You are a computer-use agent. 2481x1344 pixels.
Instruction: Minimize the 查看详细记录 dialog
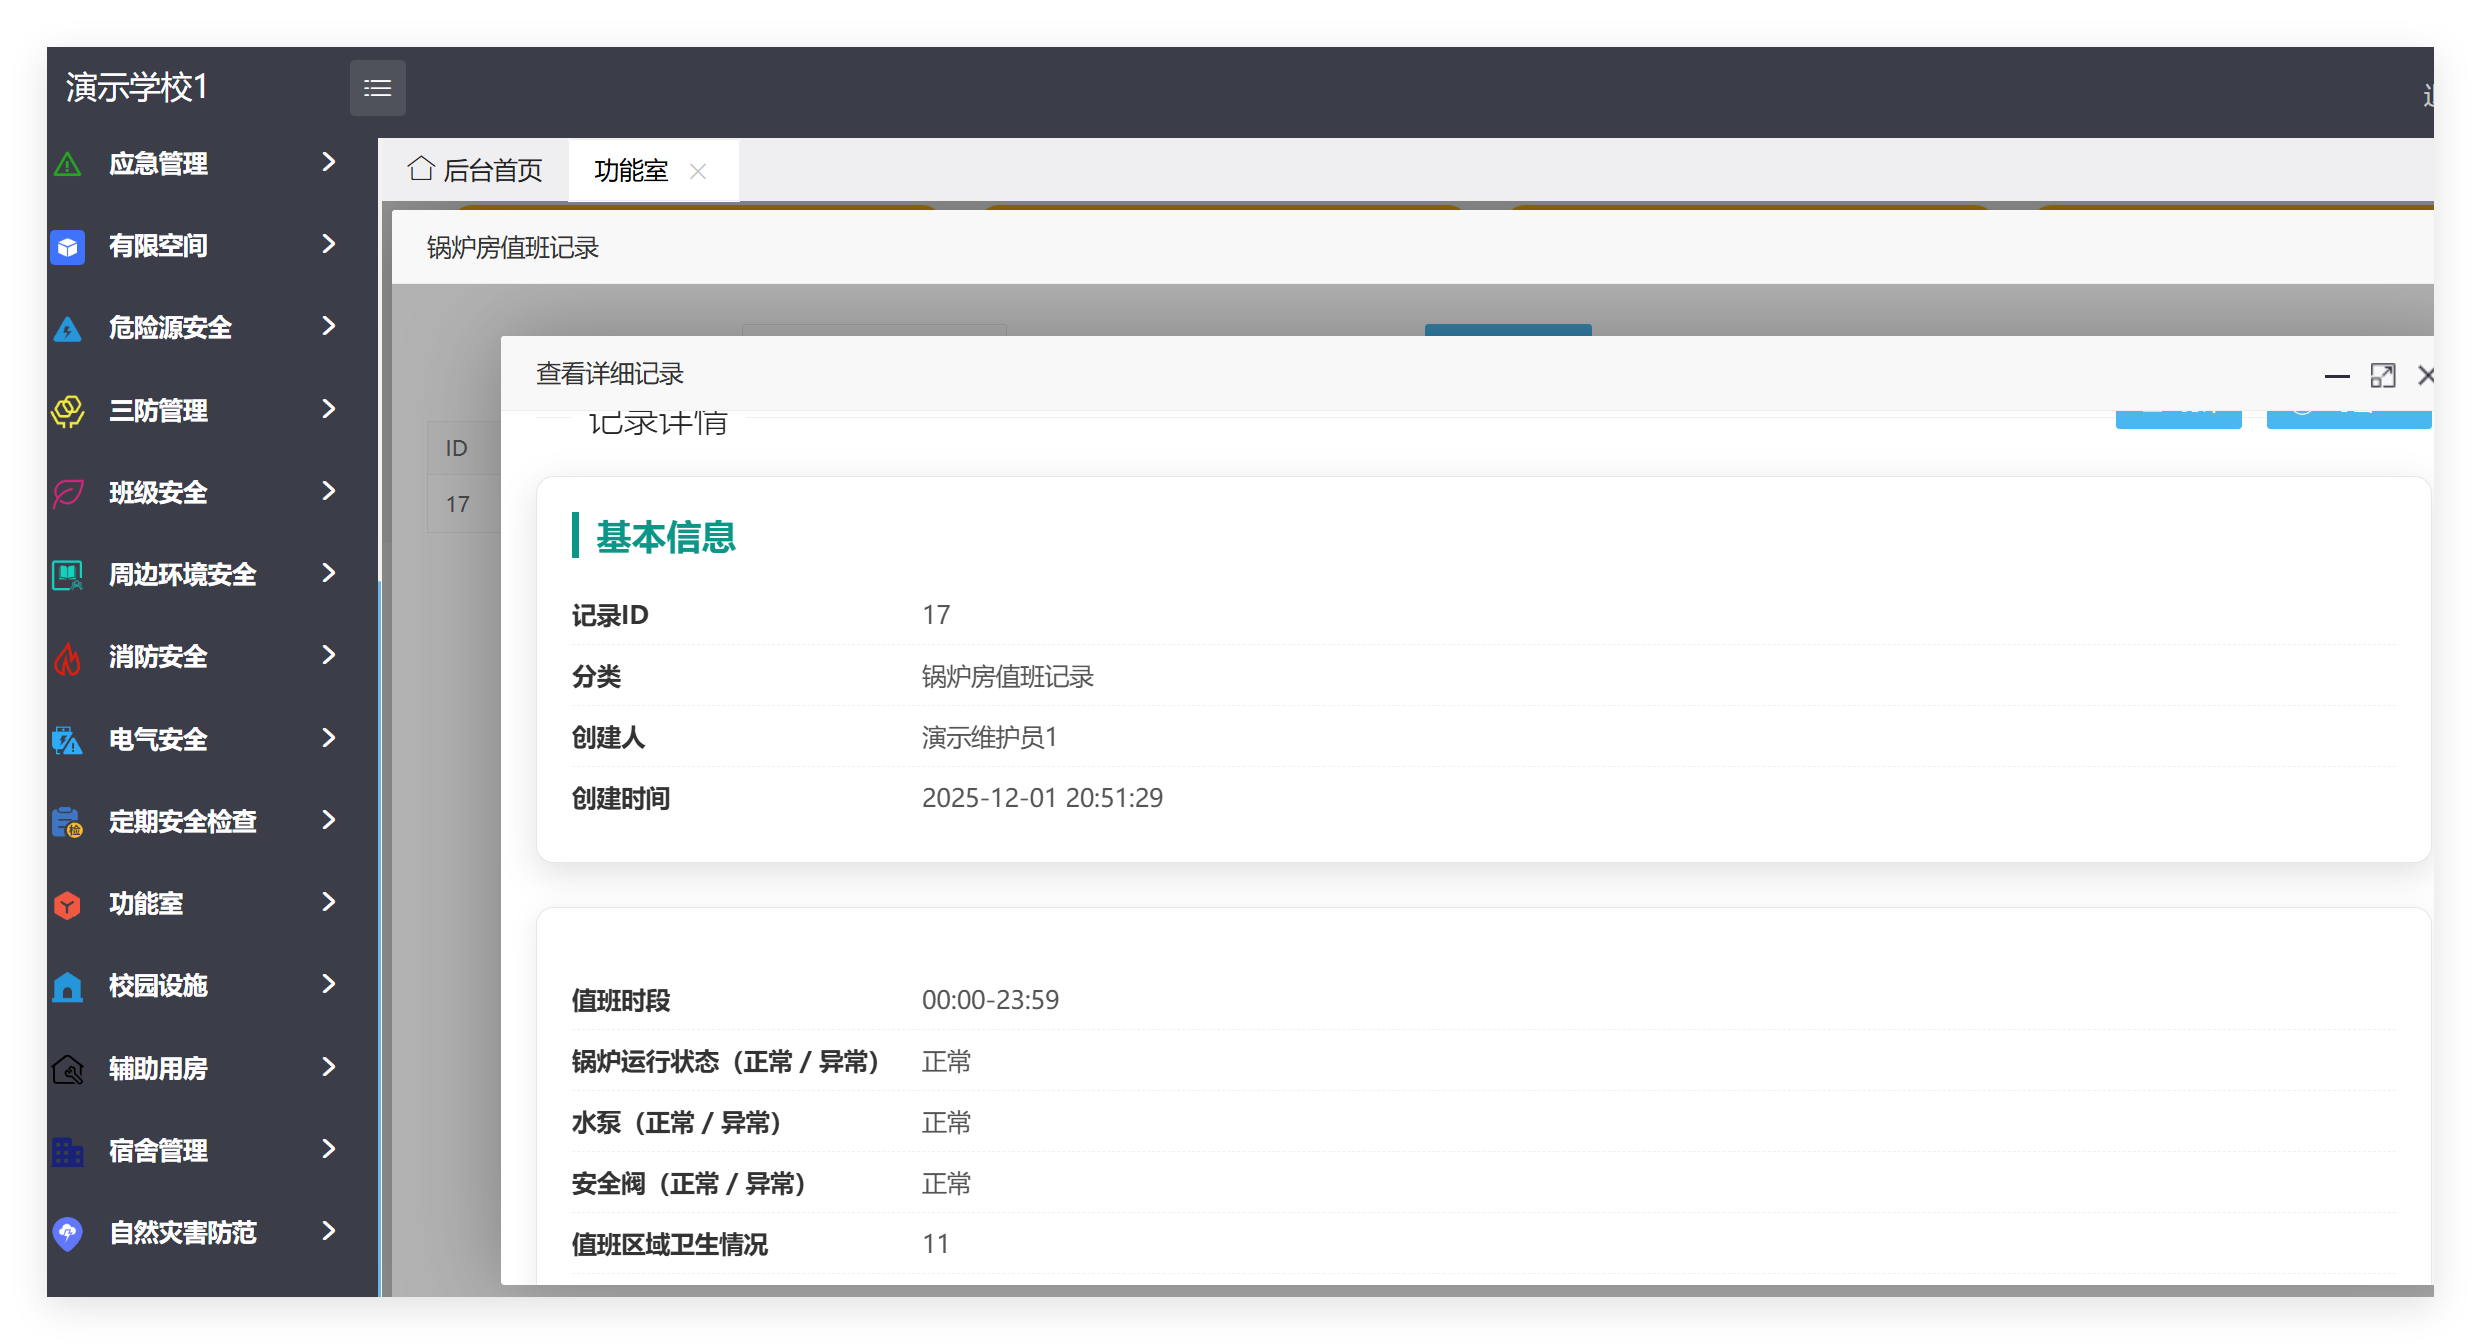point(2338,375)
